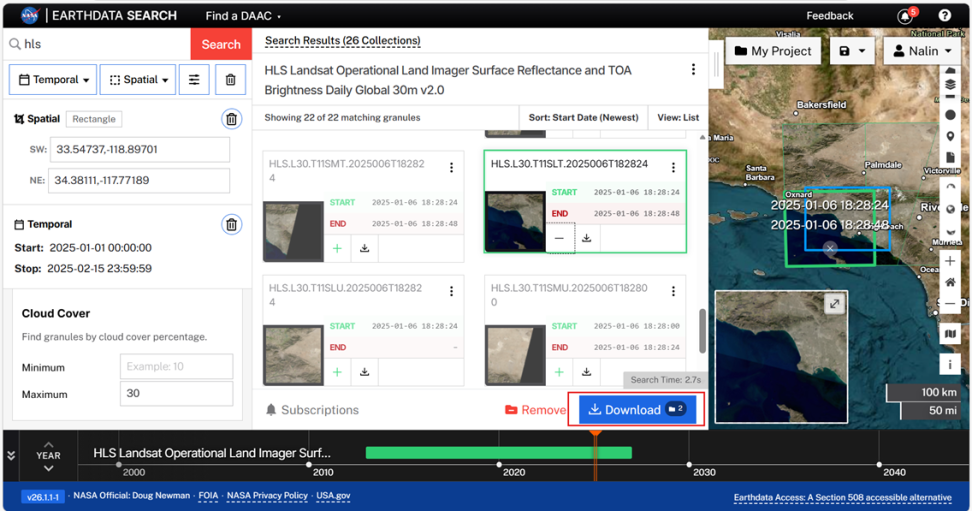
Task: Show the map info button
Action: [x=950, y=364]
